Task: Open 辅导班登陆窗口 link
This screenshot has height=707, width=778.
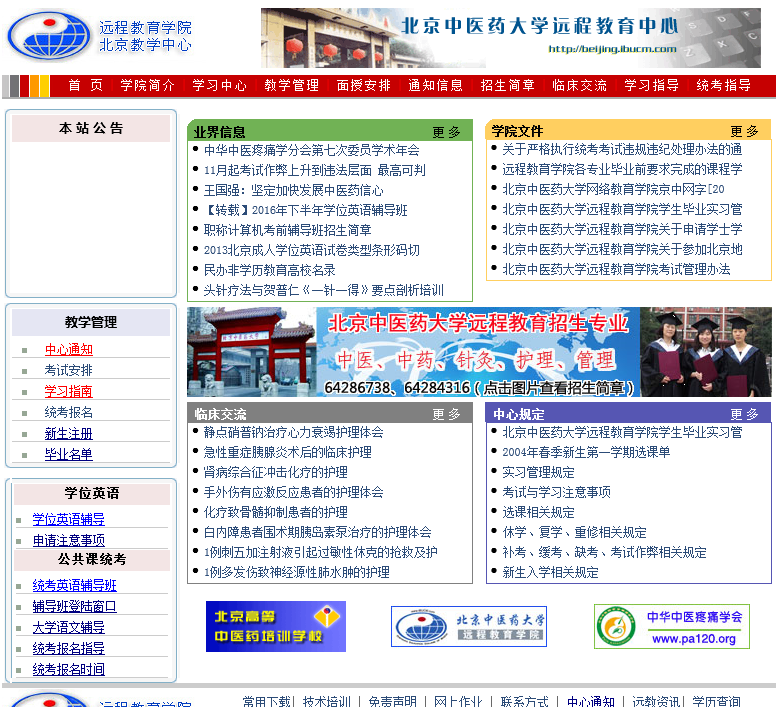Action: pyautogui.click(x=74, y=606)
